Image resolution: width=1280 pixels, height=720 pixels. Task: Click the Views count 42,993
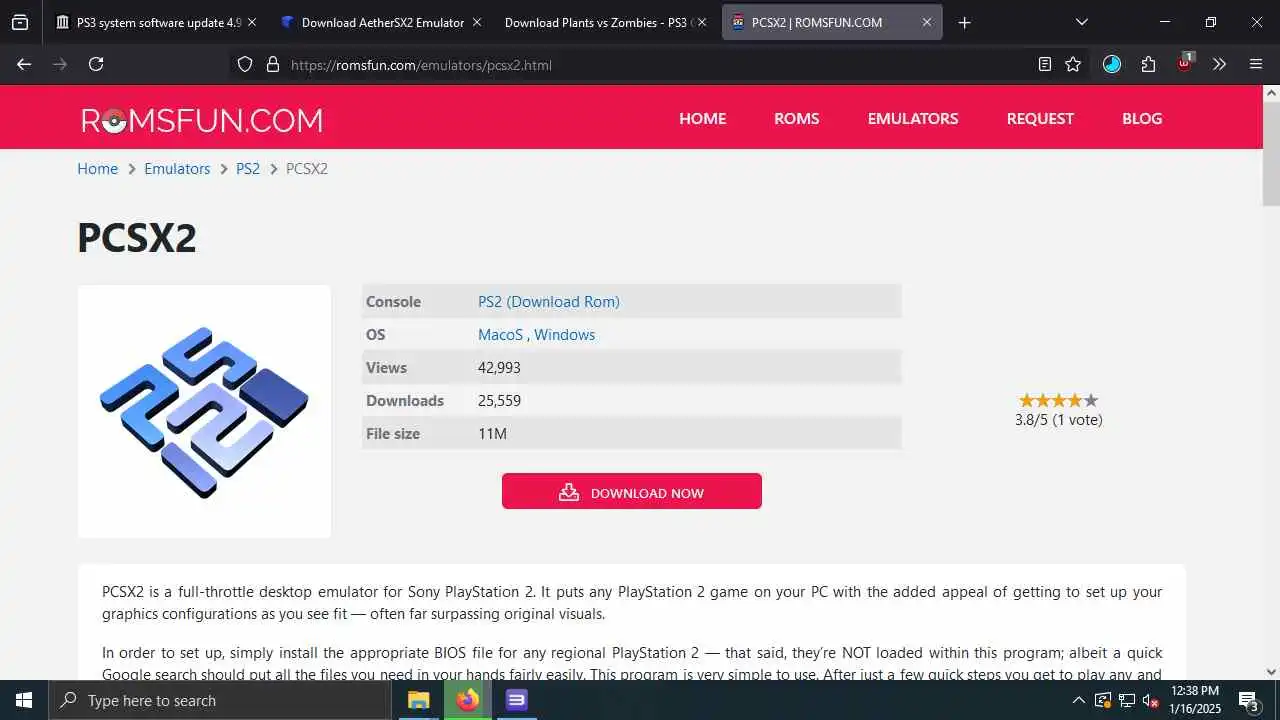(499, 367)
